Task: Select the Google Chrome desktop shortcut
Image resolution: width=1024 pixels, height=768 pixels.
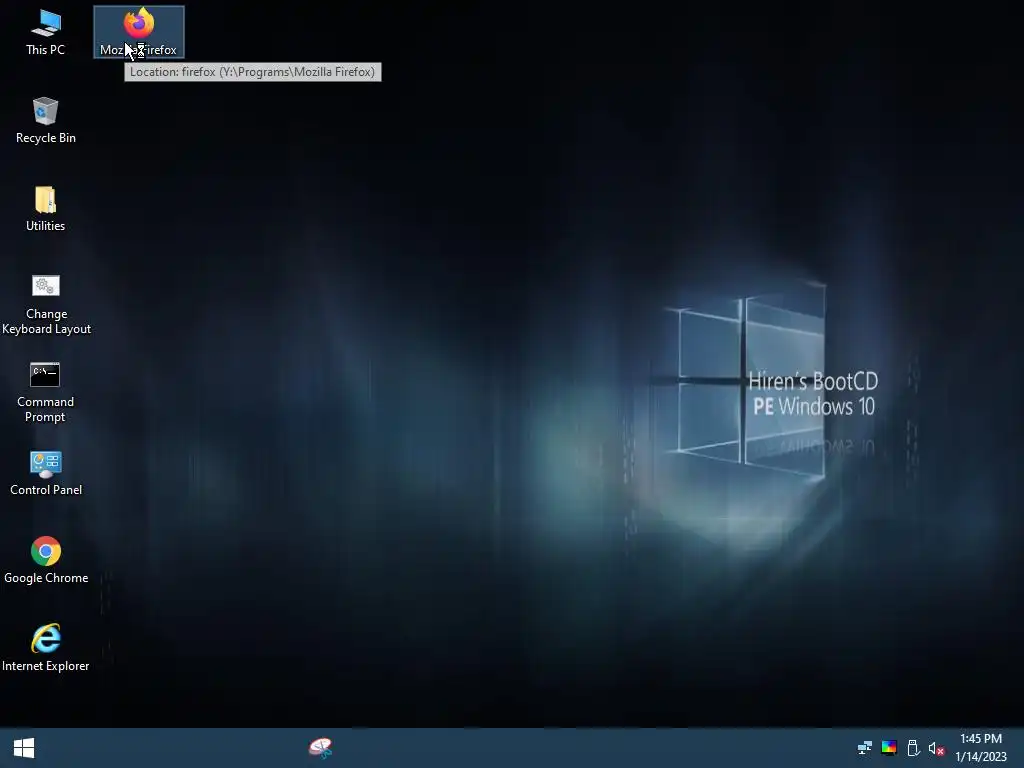Action: tap(46, 560)
